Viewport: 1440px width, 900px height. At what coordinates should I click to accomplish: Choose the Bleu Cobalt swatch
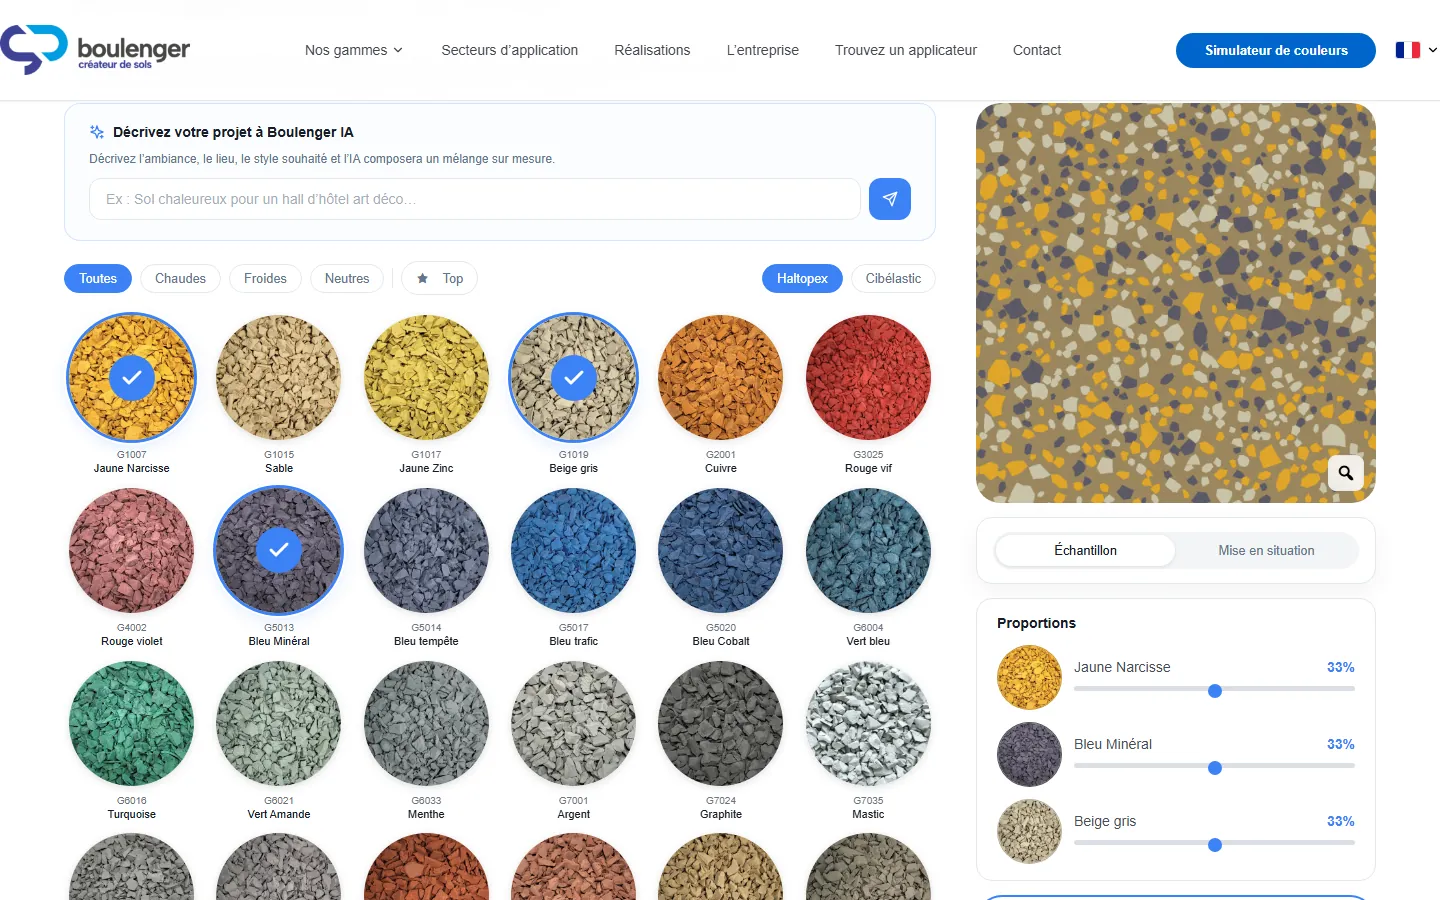pos(721,551)
